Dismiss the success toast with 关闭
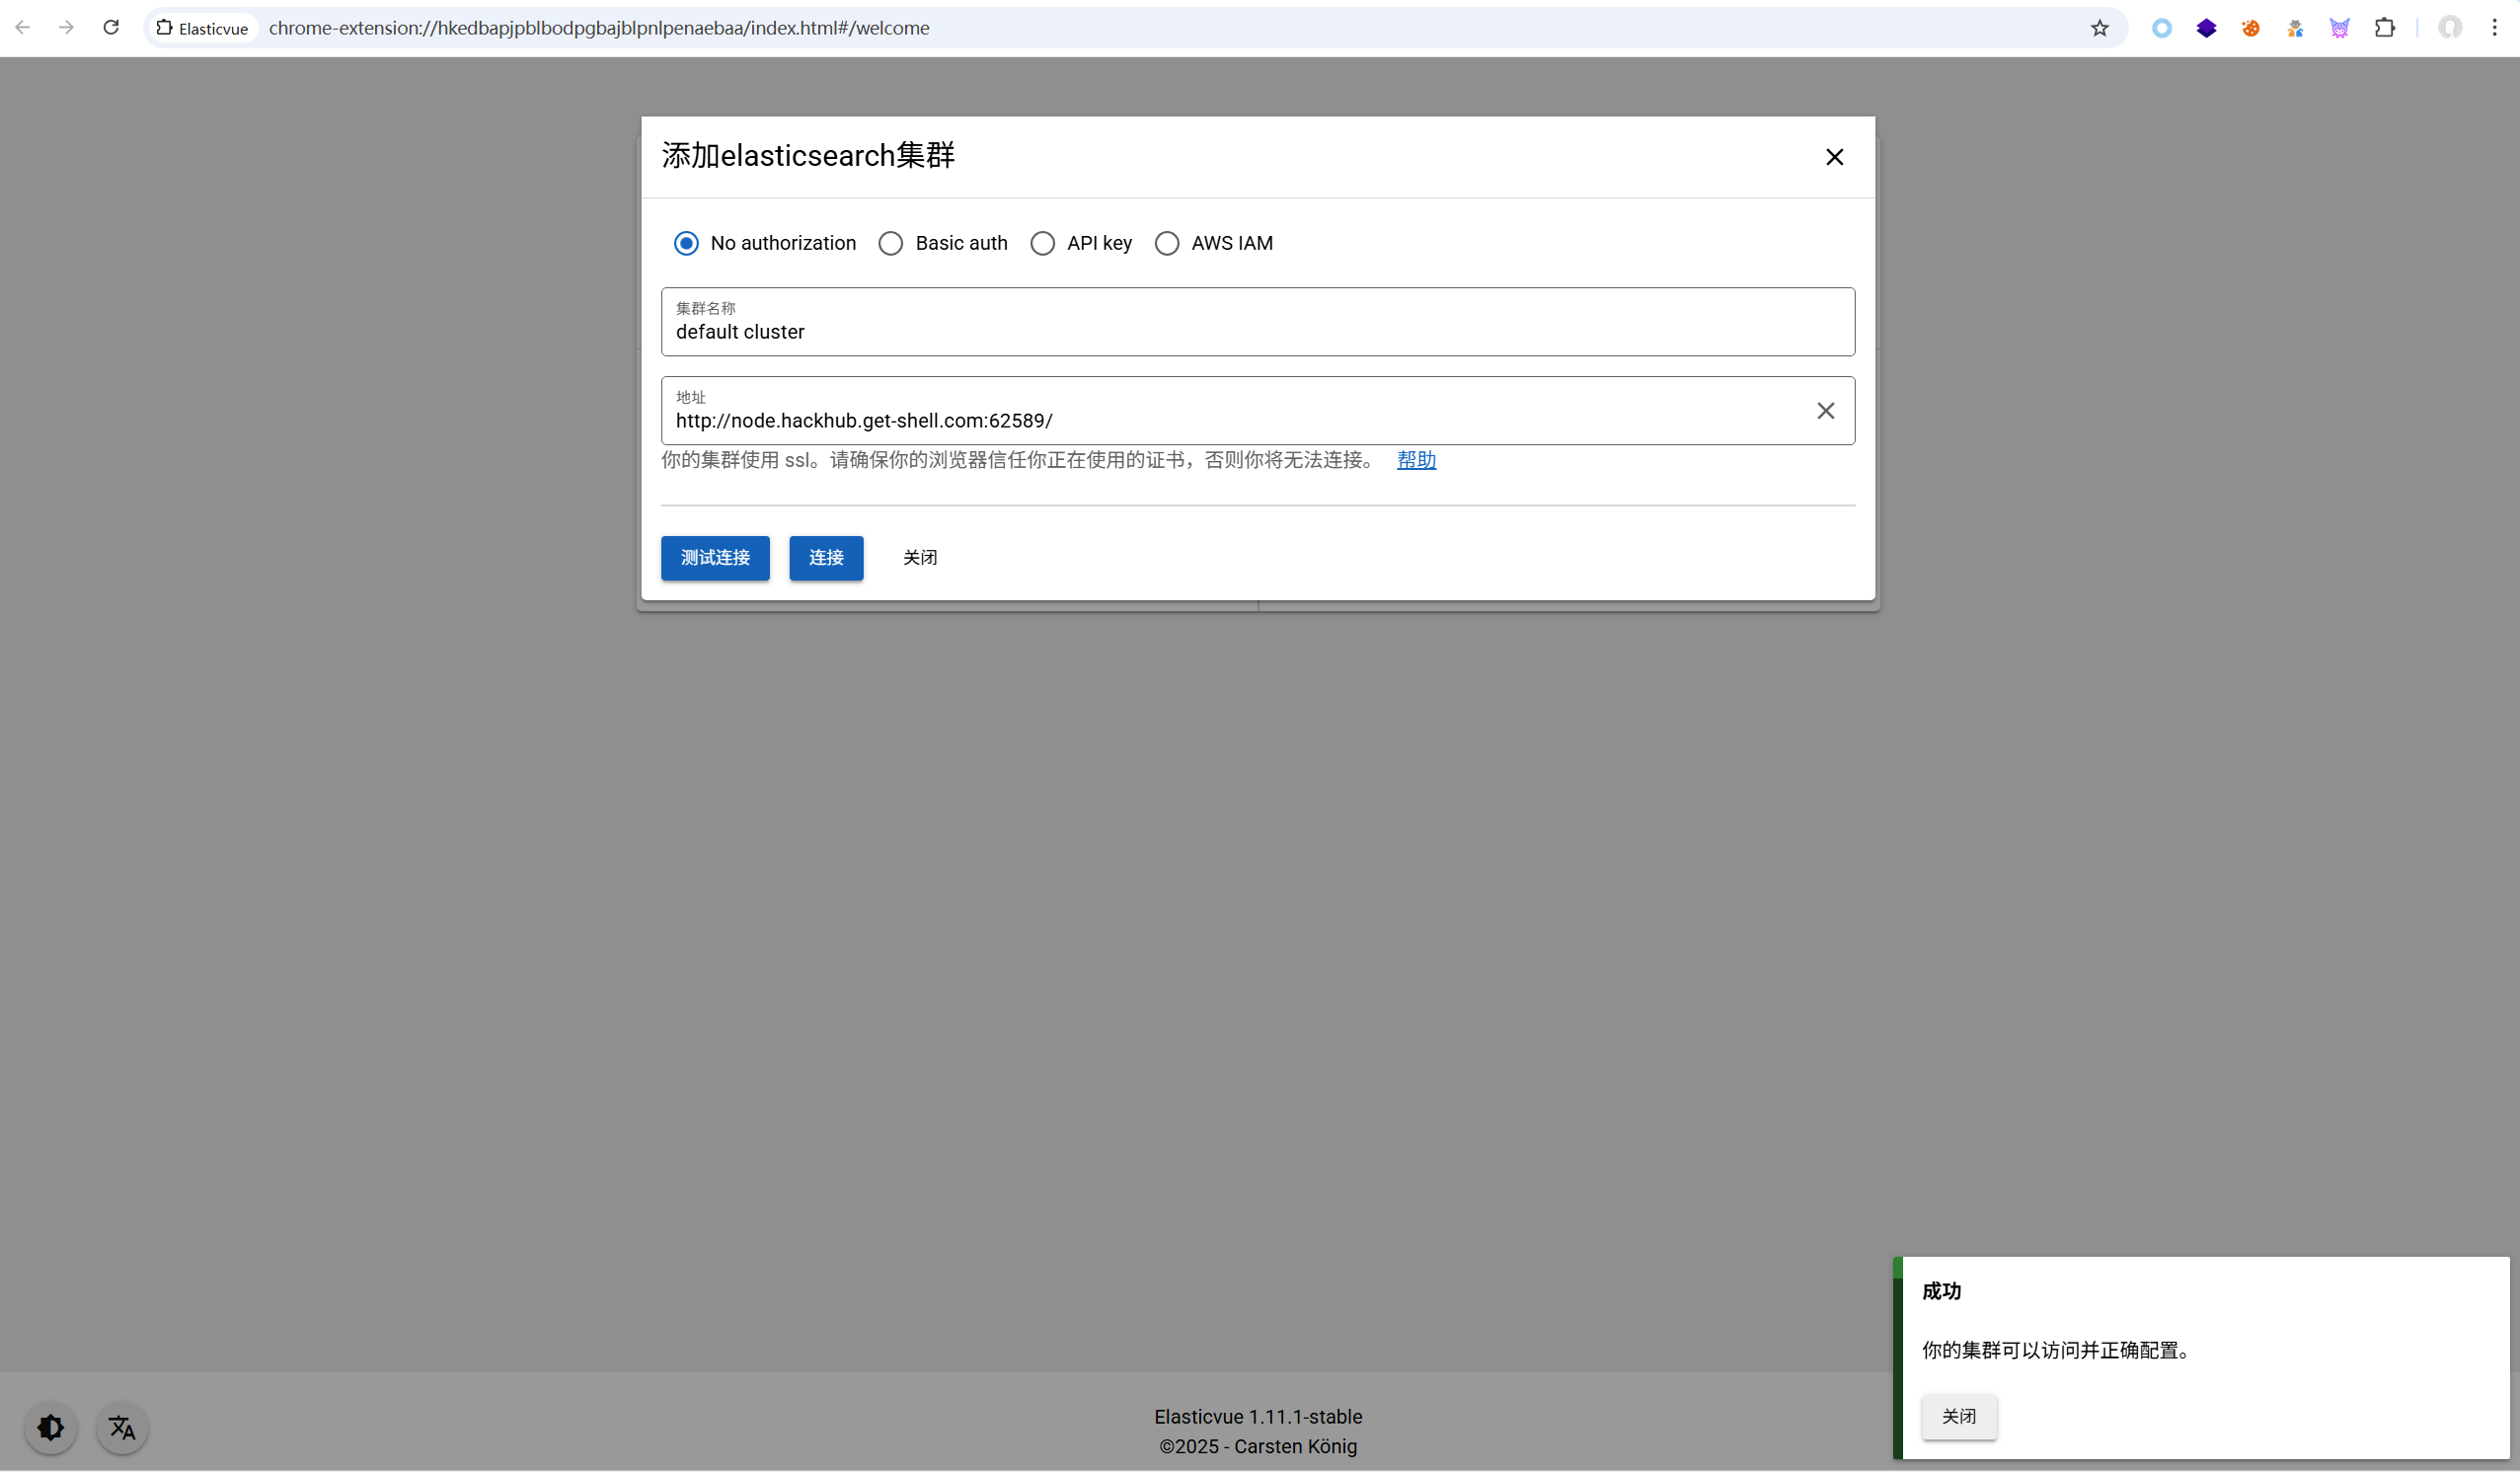The width and height of the screenshot is (2520, 1472). (1958, 1417)
